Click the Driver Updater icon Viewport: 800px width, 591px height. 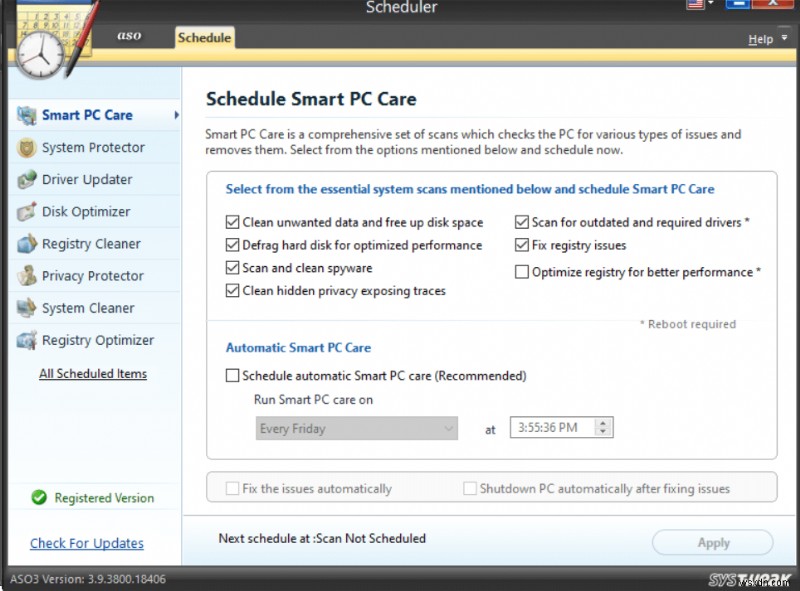click(x=27, y=180)
